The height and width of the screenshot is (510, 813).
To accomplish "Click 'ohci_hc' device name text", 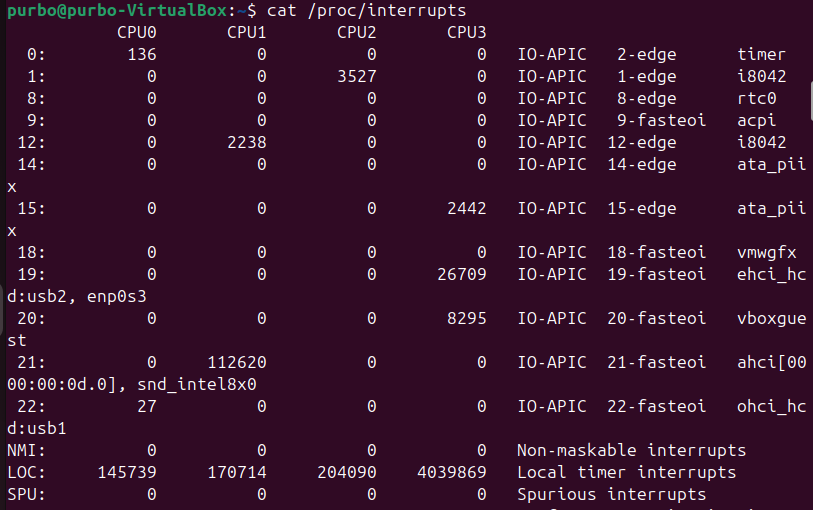I will 772,407.
